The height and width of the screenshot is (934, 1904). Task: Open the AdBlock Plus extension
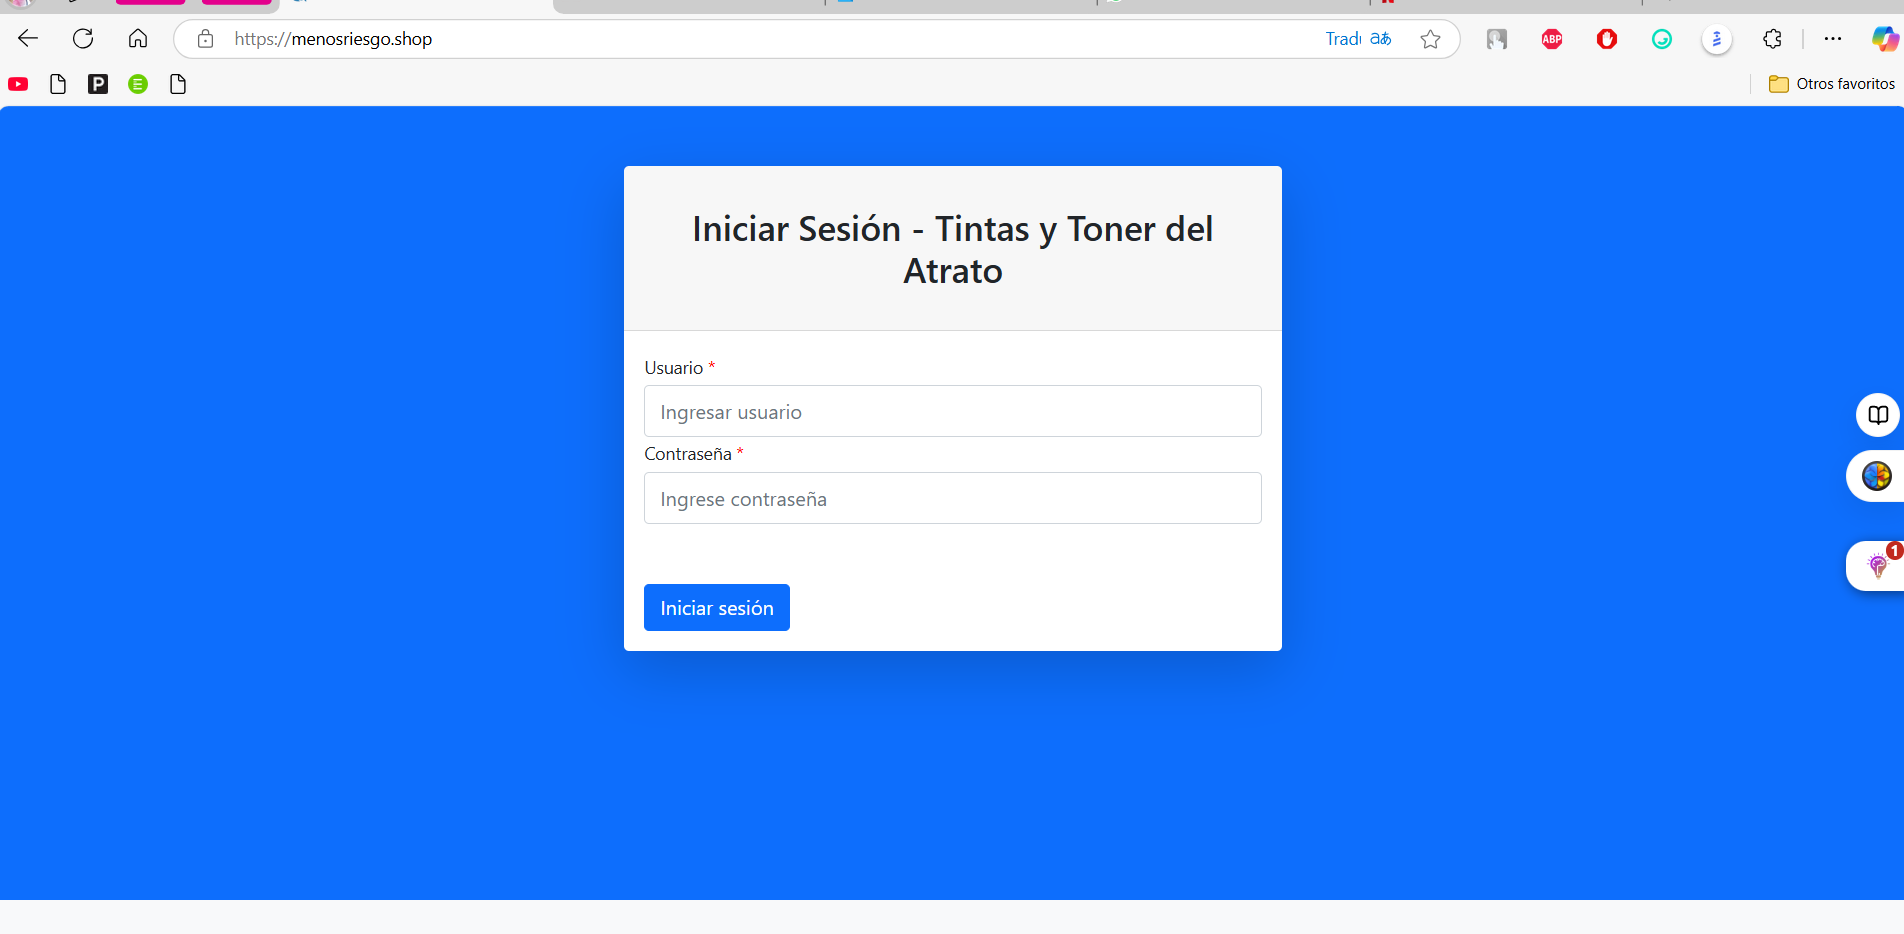[x=1551, y=39]
